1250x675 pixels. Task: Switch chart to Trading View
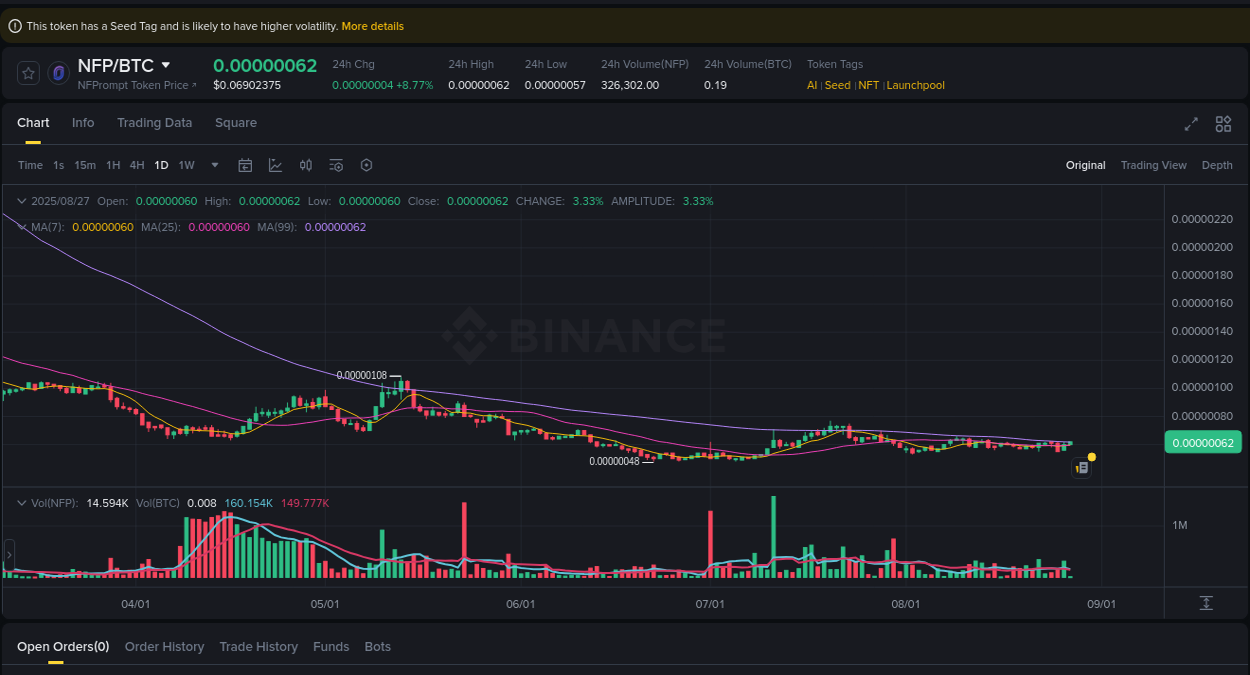pyautogui.click(x=1154, y=165)
